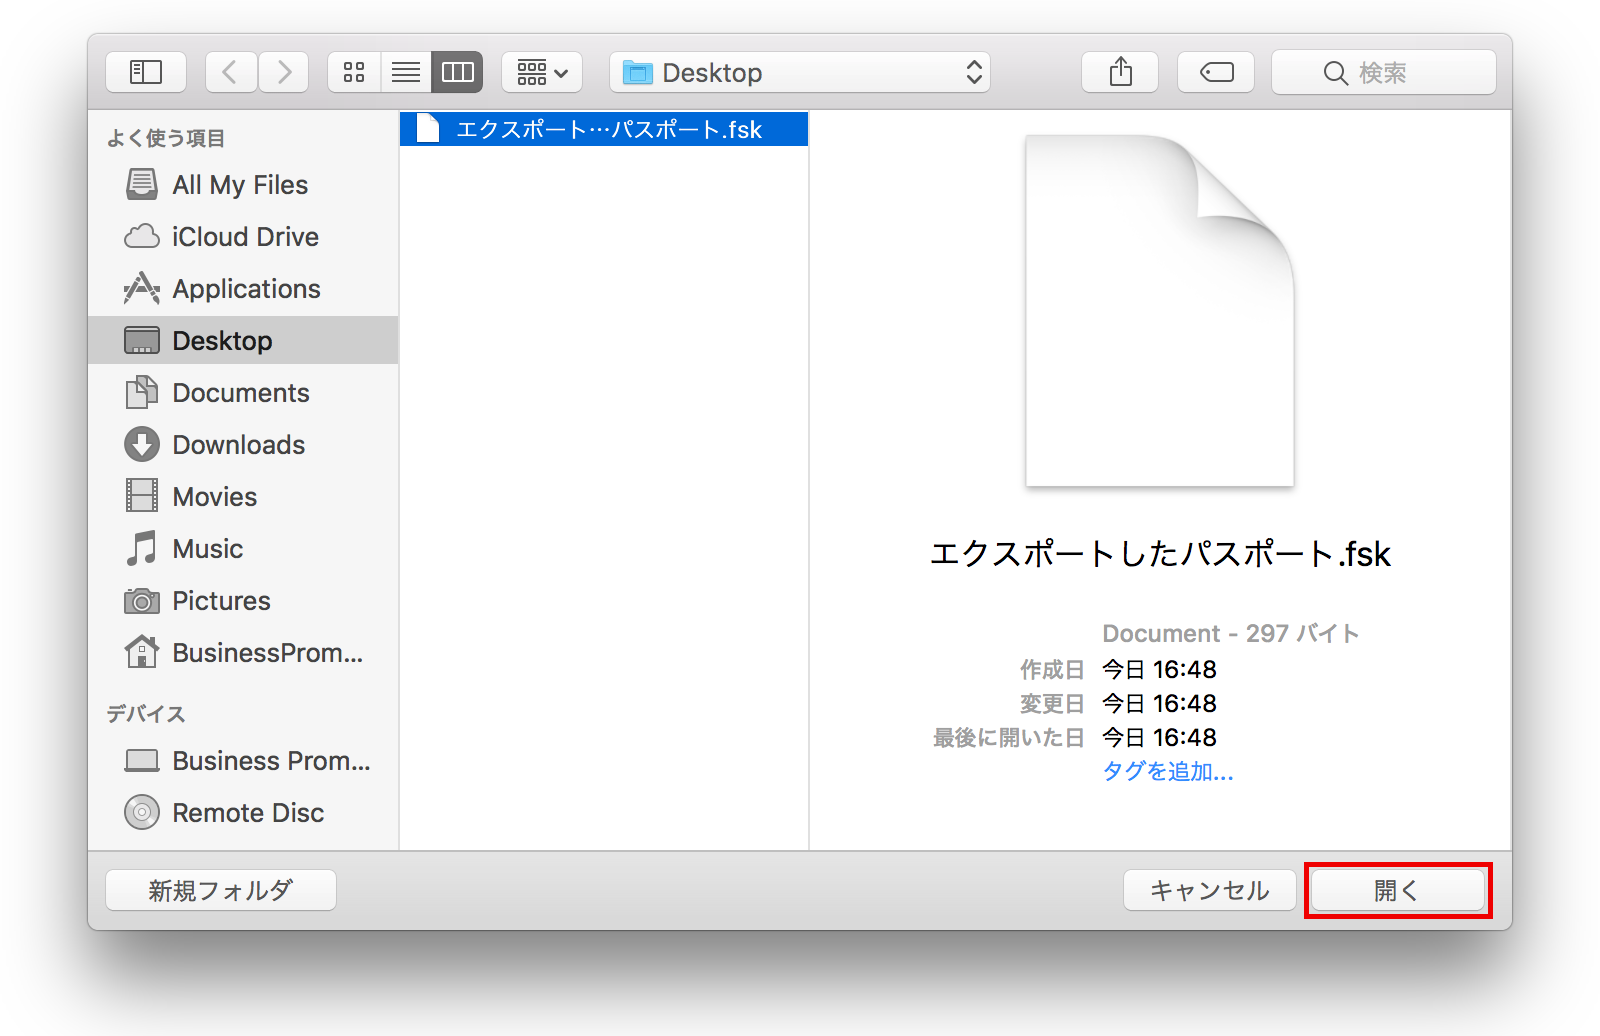The height and width of the screenshot is (1036, 1600).
Task: Click the Share toolbar icon
Action: [x=1120, y=72]
